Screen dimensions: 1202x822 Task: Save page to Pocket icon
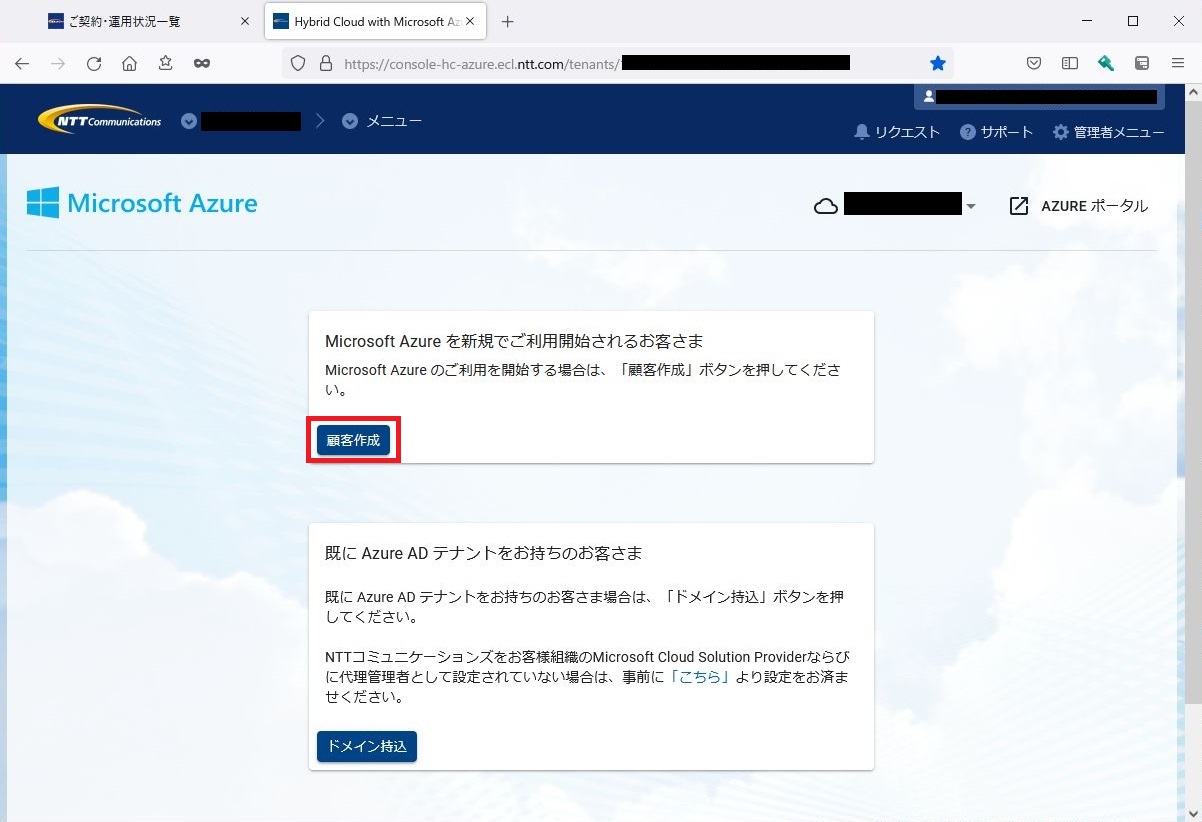(x=1034, y=63)
